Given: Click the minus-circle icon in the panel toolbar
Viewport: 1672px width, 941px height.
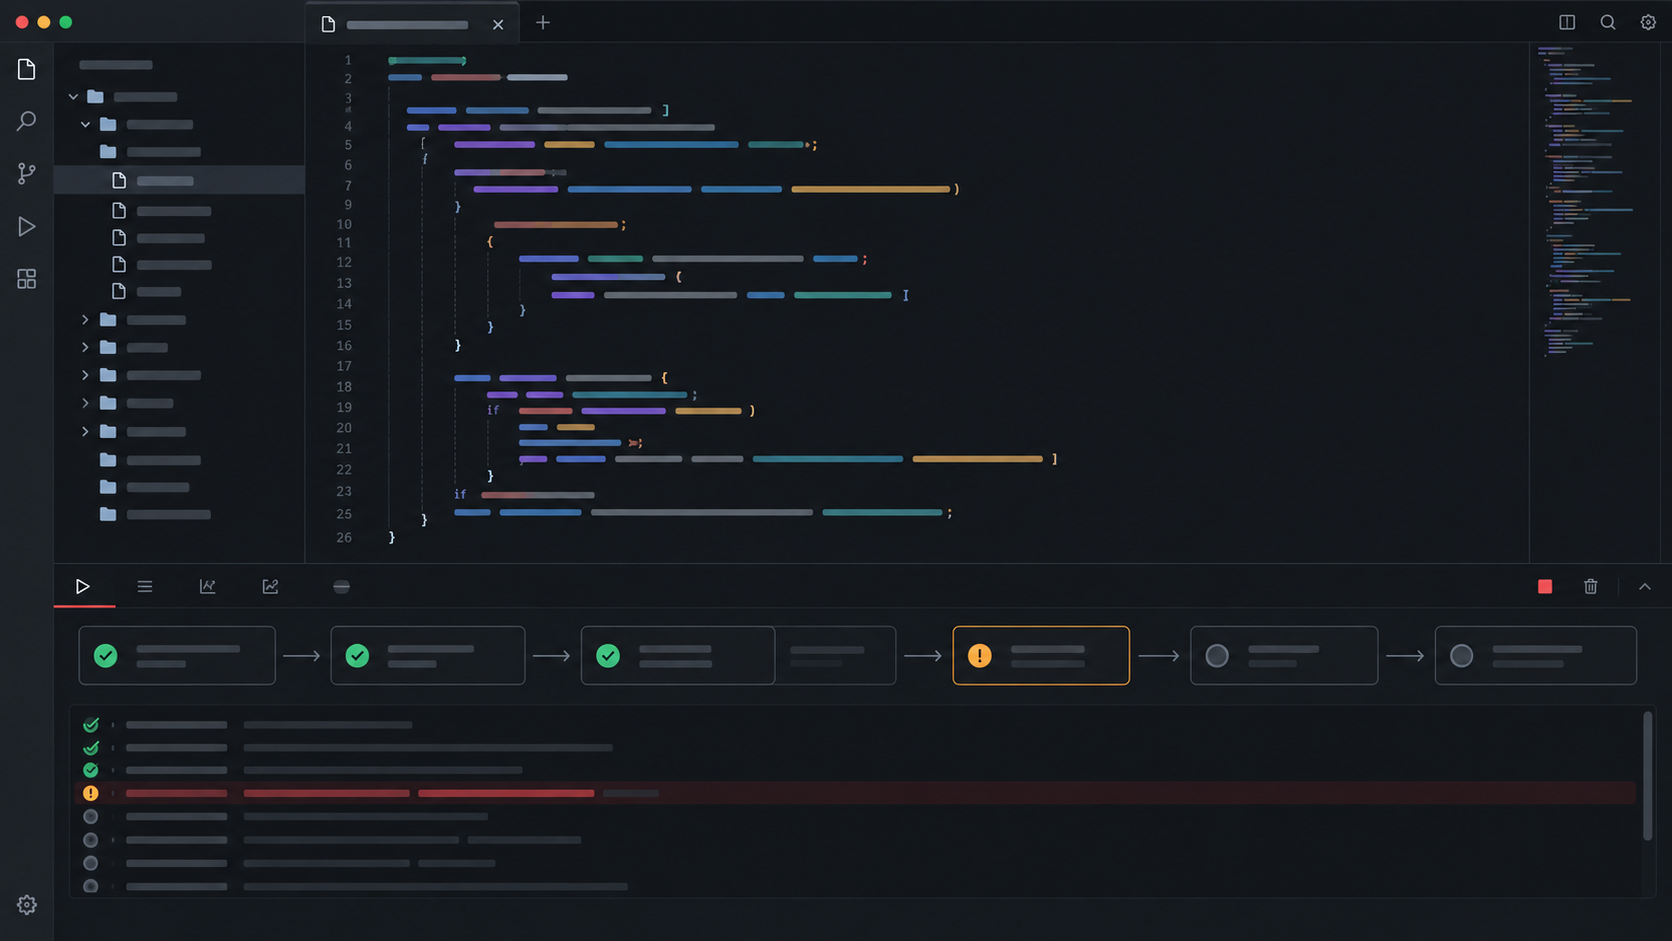Looking at the screenshot, I should [x=341, y=586].
